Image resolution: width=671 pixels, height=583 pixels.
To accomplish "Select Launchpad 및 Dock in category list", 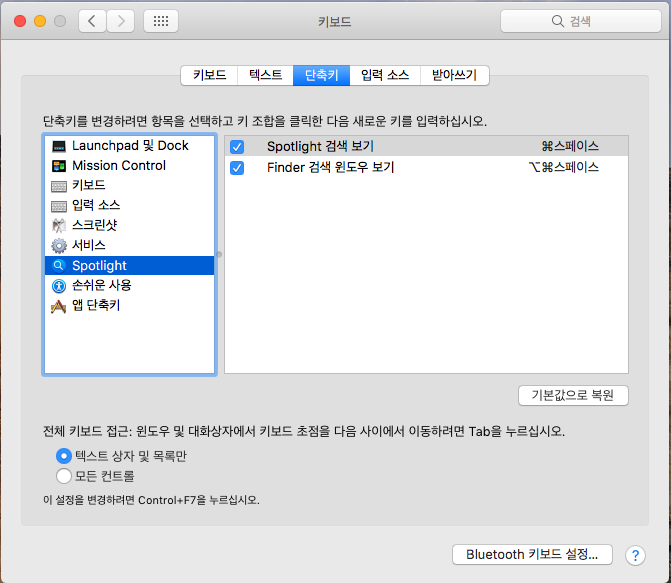I will click(129, 146).
